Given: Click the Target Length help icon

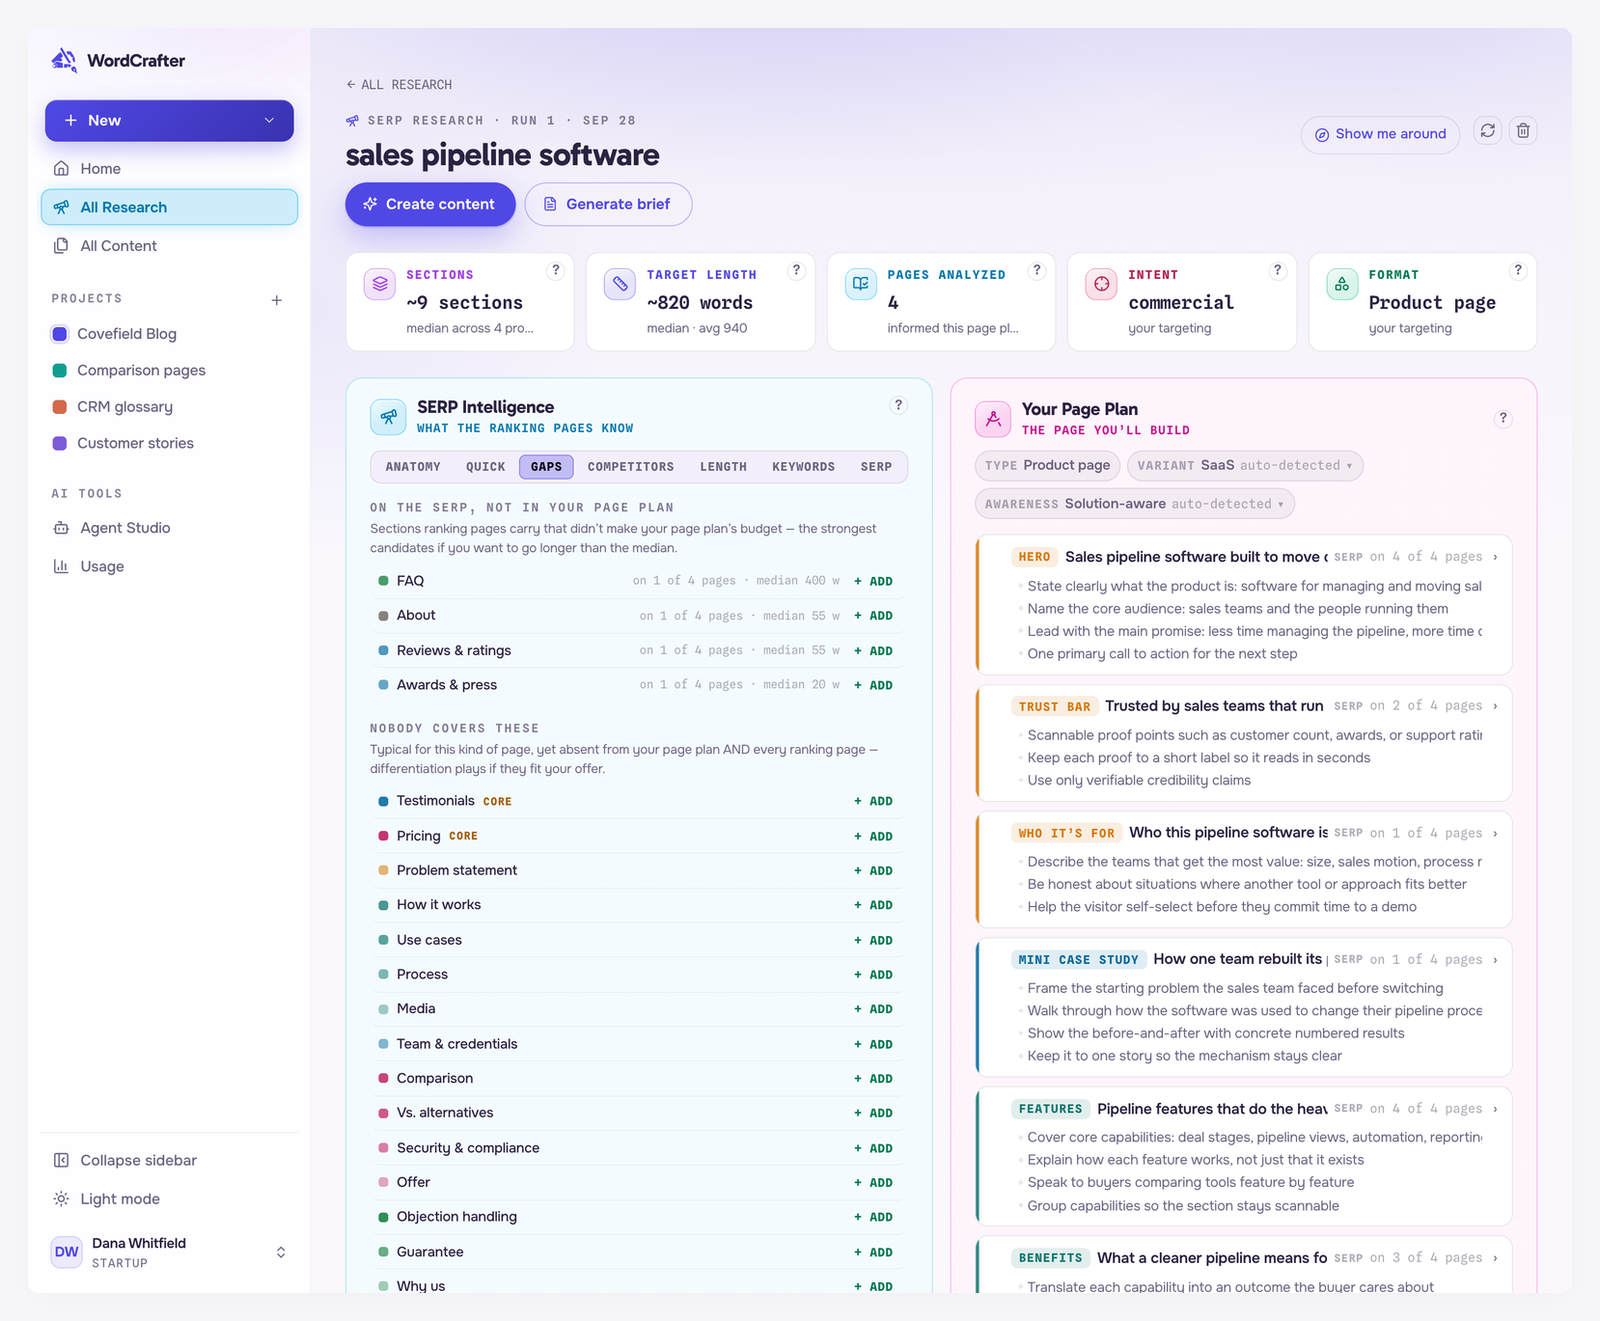Looking at the screenshot, I should coord(797,270).
